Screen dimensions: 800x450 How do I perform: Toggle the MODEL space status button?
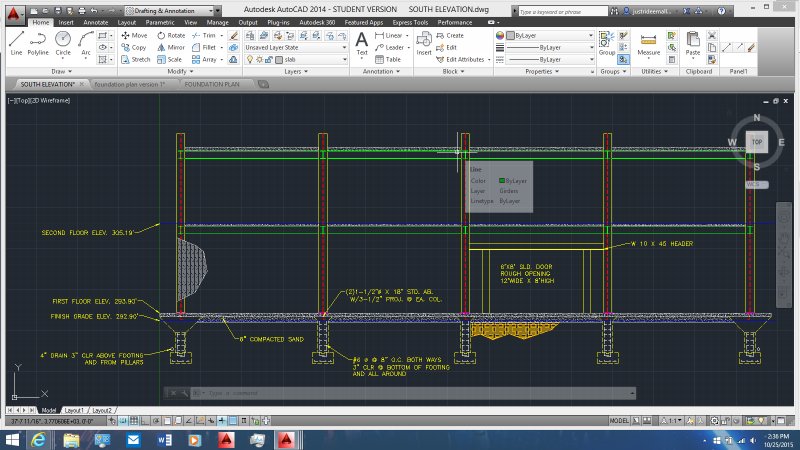(x=619, y=421)
